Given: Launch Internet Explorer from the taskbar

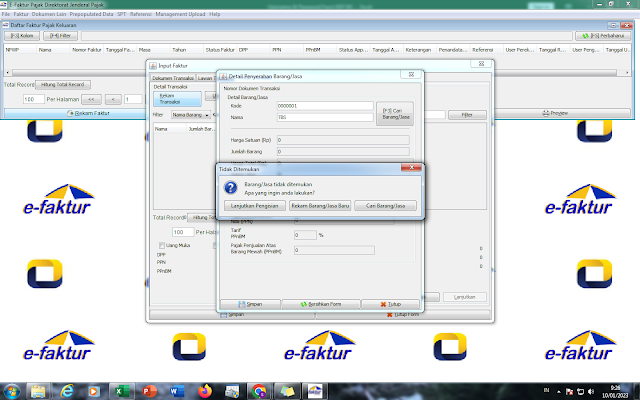Looking at the screenshot, I should click(x=67, y=391).
